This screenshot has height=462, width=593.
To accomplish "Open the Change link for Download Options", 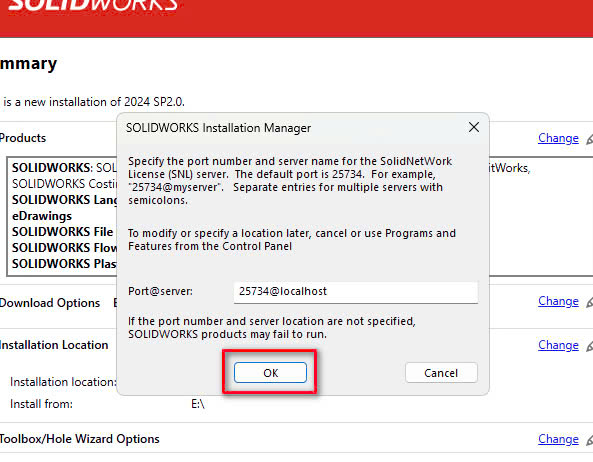I will [x=558, y=301].
